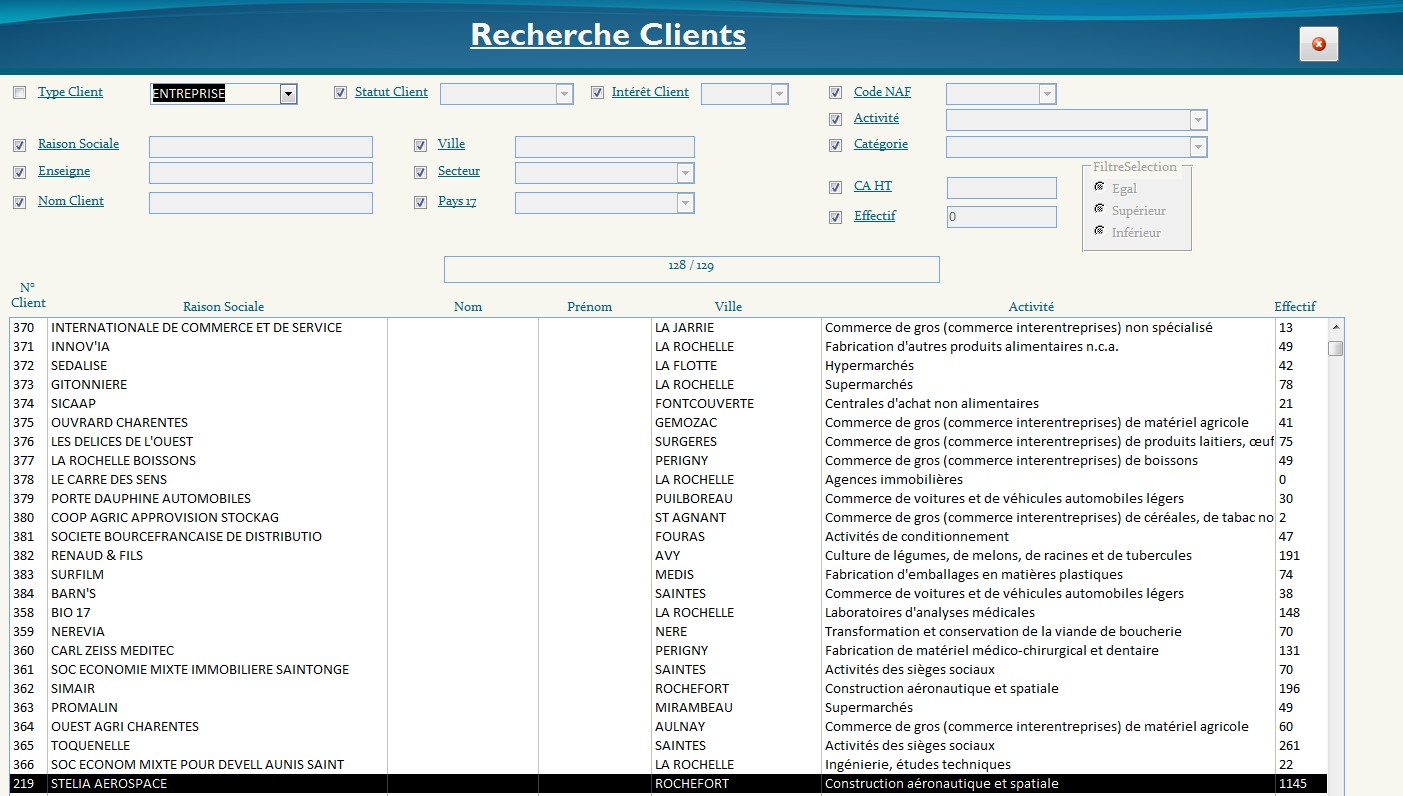Toggle the Enseigne checkbox
The image size is (1403, 796).
click(20, 173)
